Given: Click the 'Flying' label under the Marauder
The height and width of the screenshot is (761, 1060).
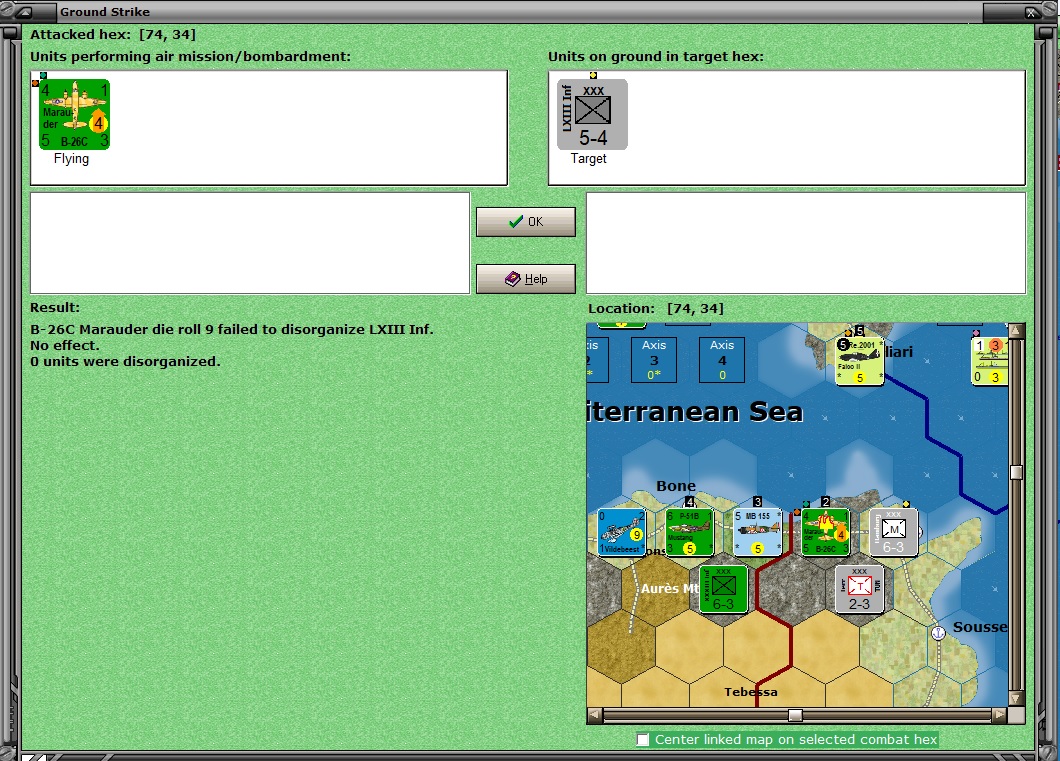Looking at the screenshot, I should pyautogui.click(x=72, y=159).
